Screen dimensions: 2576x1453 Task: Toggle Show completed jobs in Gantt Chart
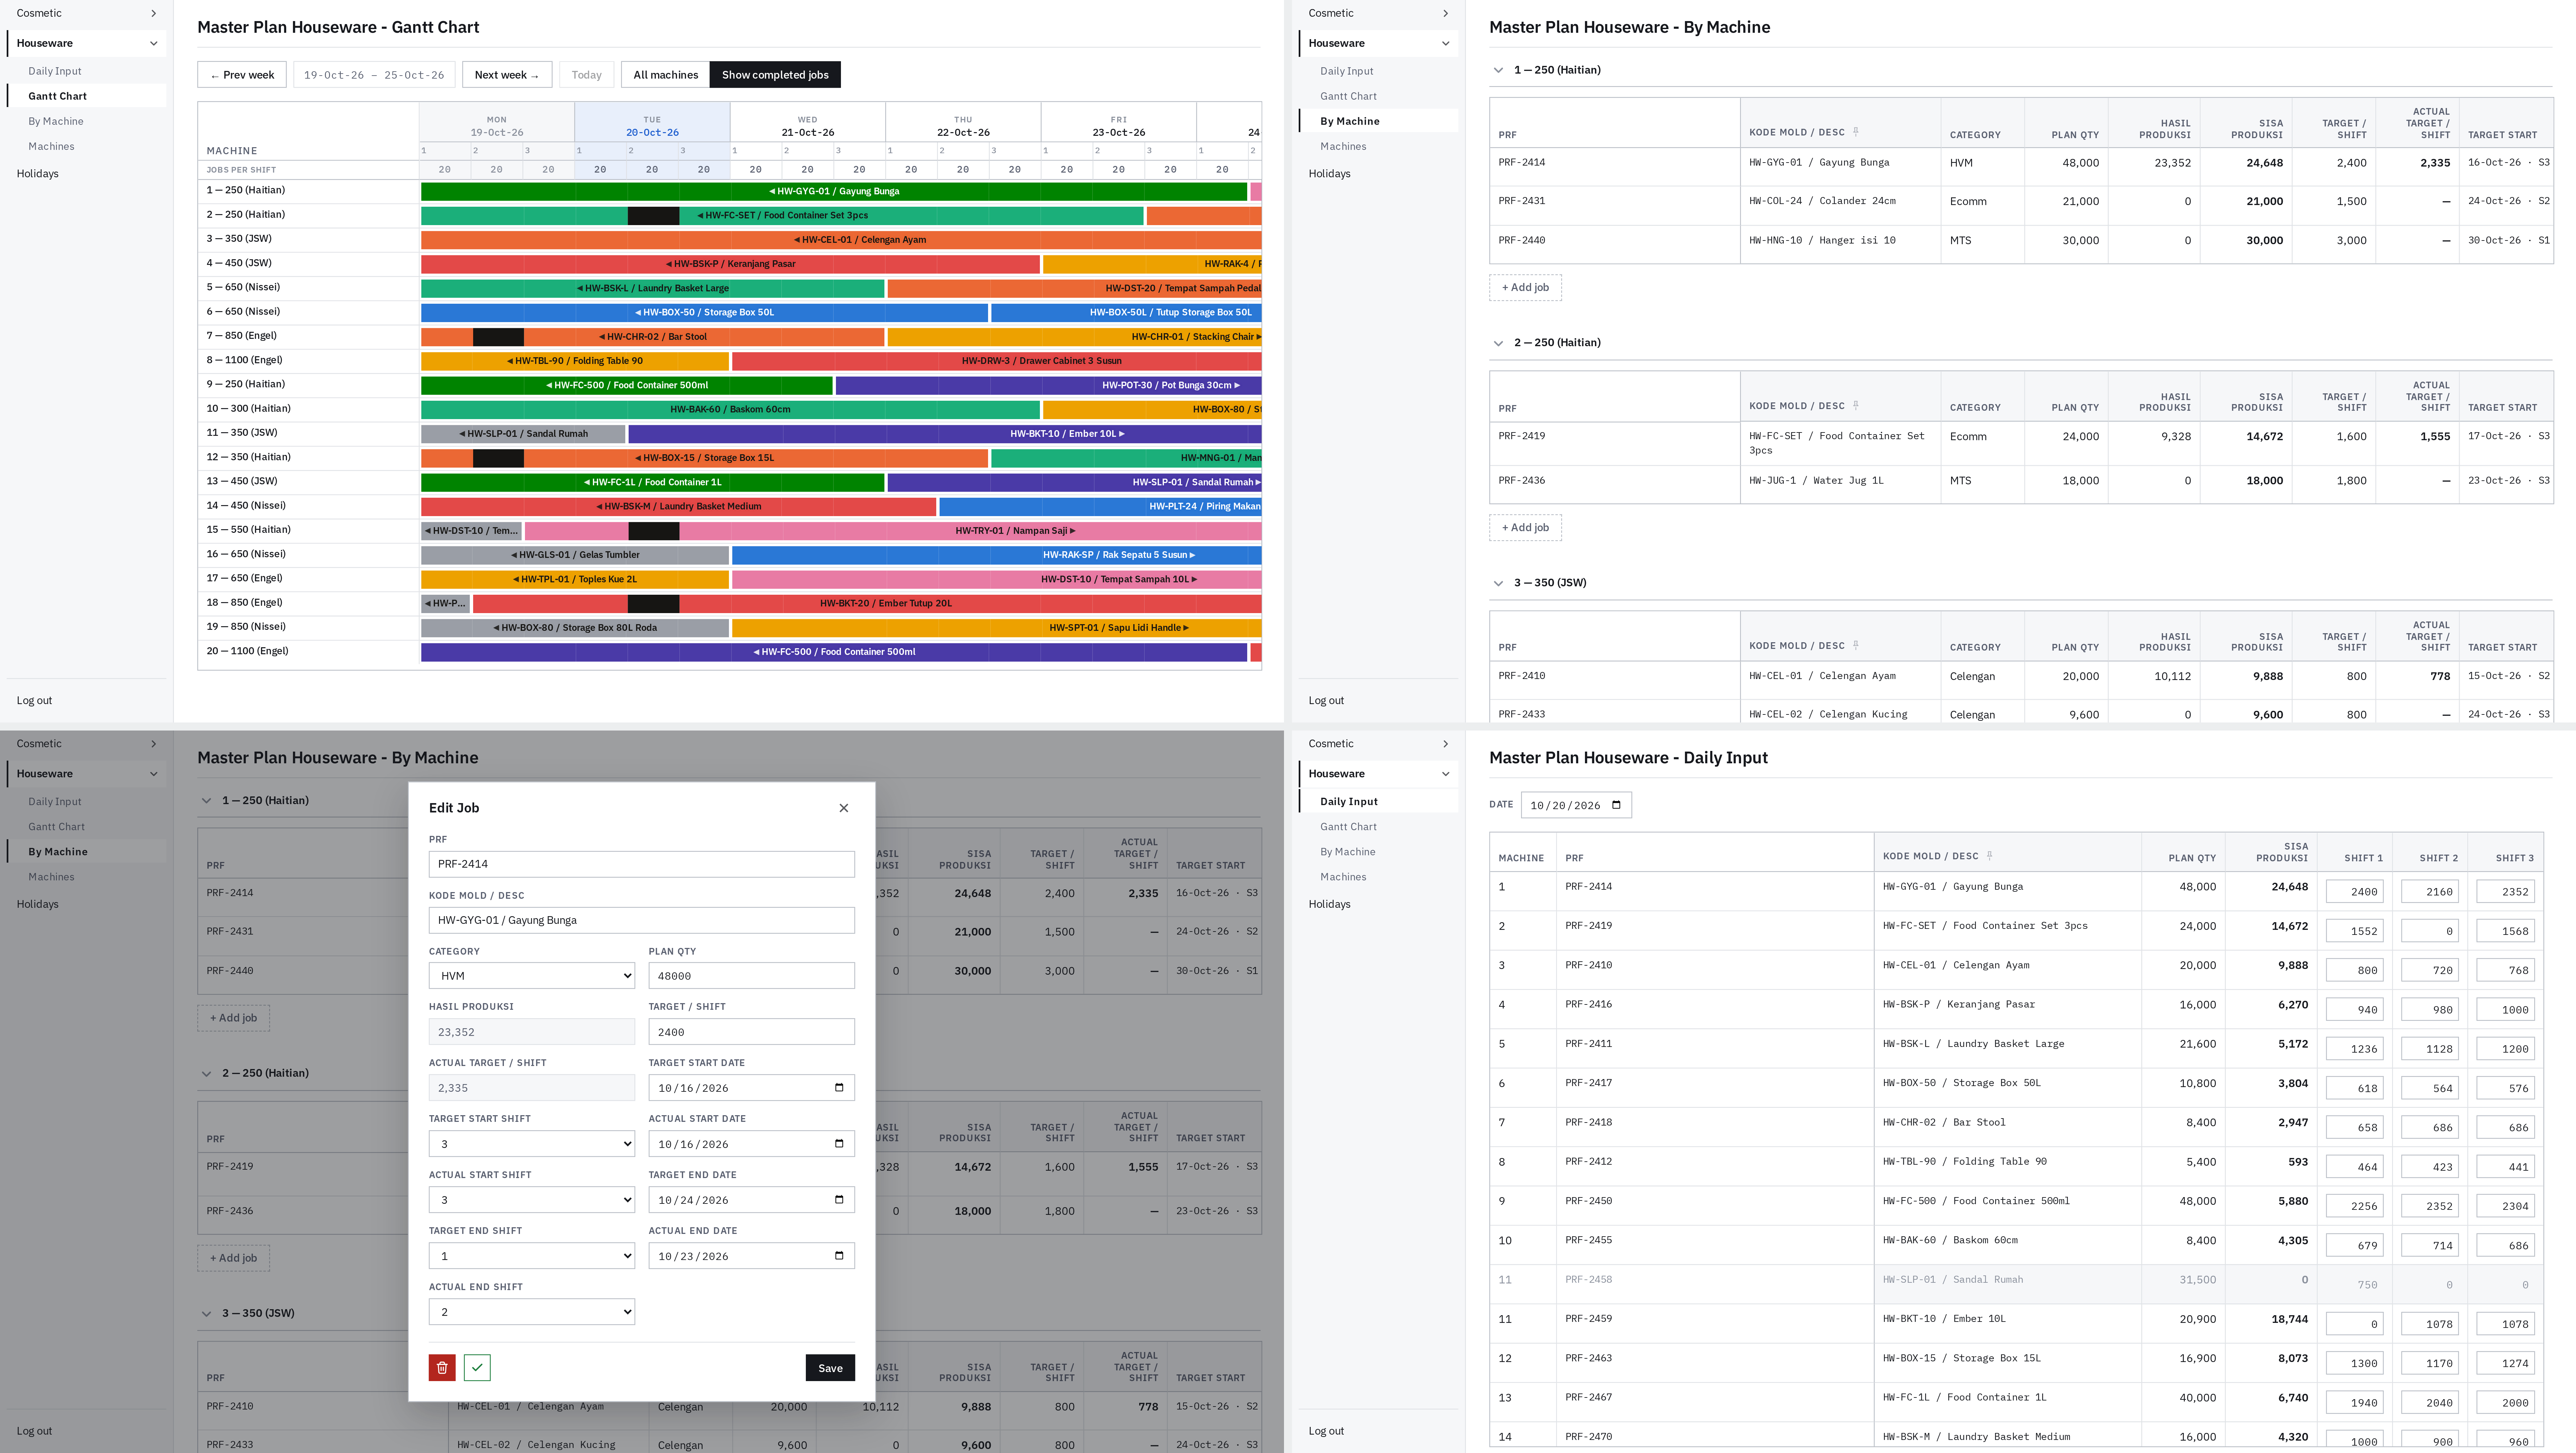pyautogui.click(x=775, y=75)
